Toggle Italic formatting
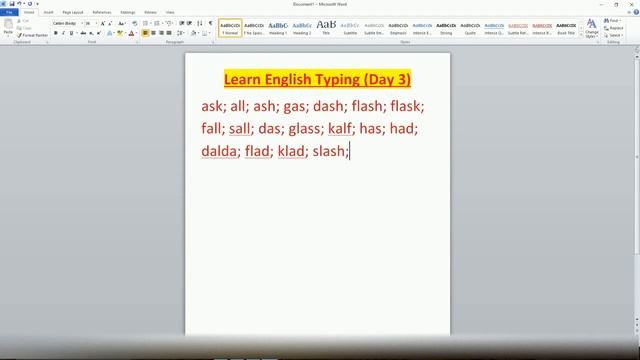 63,33
